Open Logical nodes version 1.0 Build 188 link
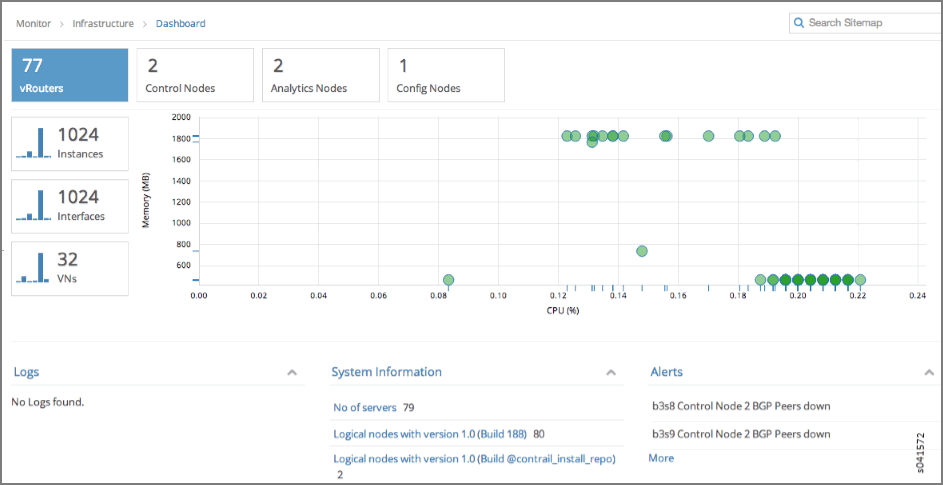 (431, 434)
